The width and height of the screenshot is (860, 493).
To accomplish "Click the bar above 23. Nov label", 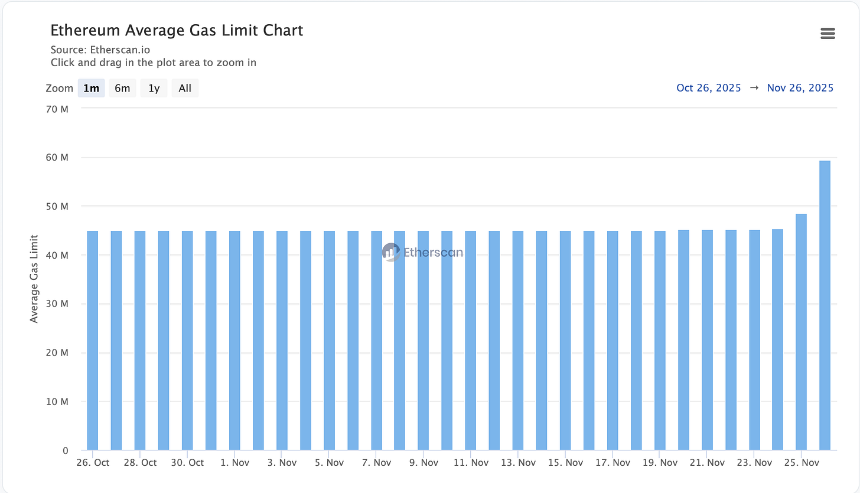I will pyautogui.click(x=754, y=340).
